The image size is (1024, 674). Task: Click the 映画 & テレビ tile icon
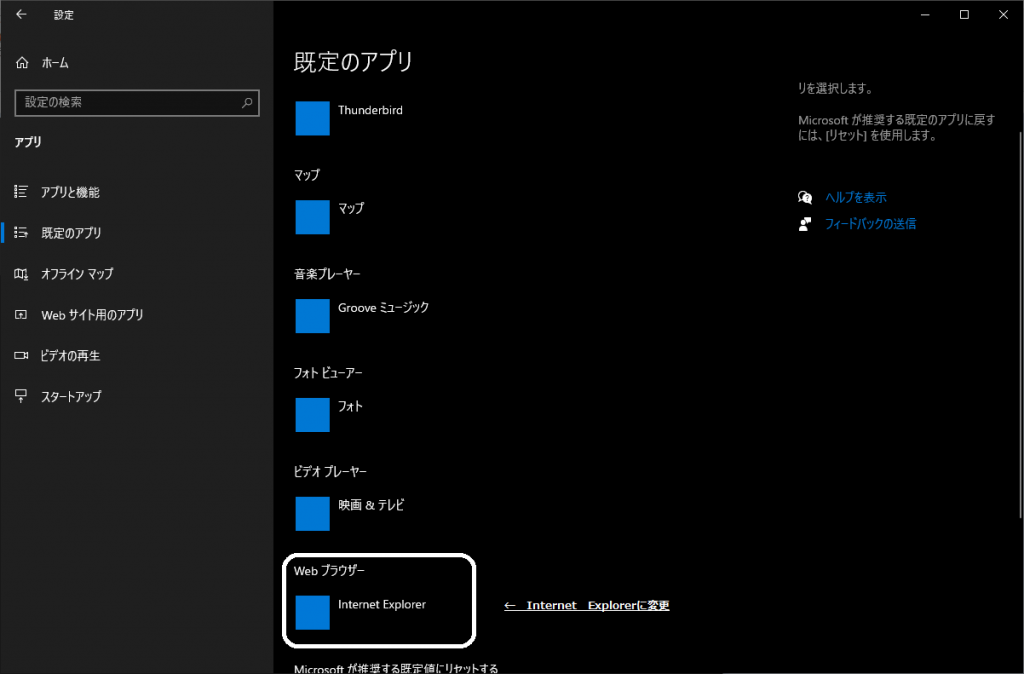tap(312, 513)
